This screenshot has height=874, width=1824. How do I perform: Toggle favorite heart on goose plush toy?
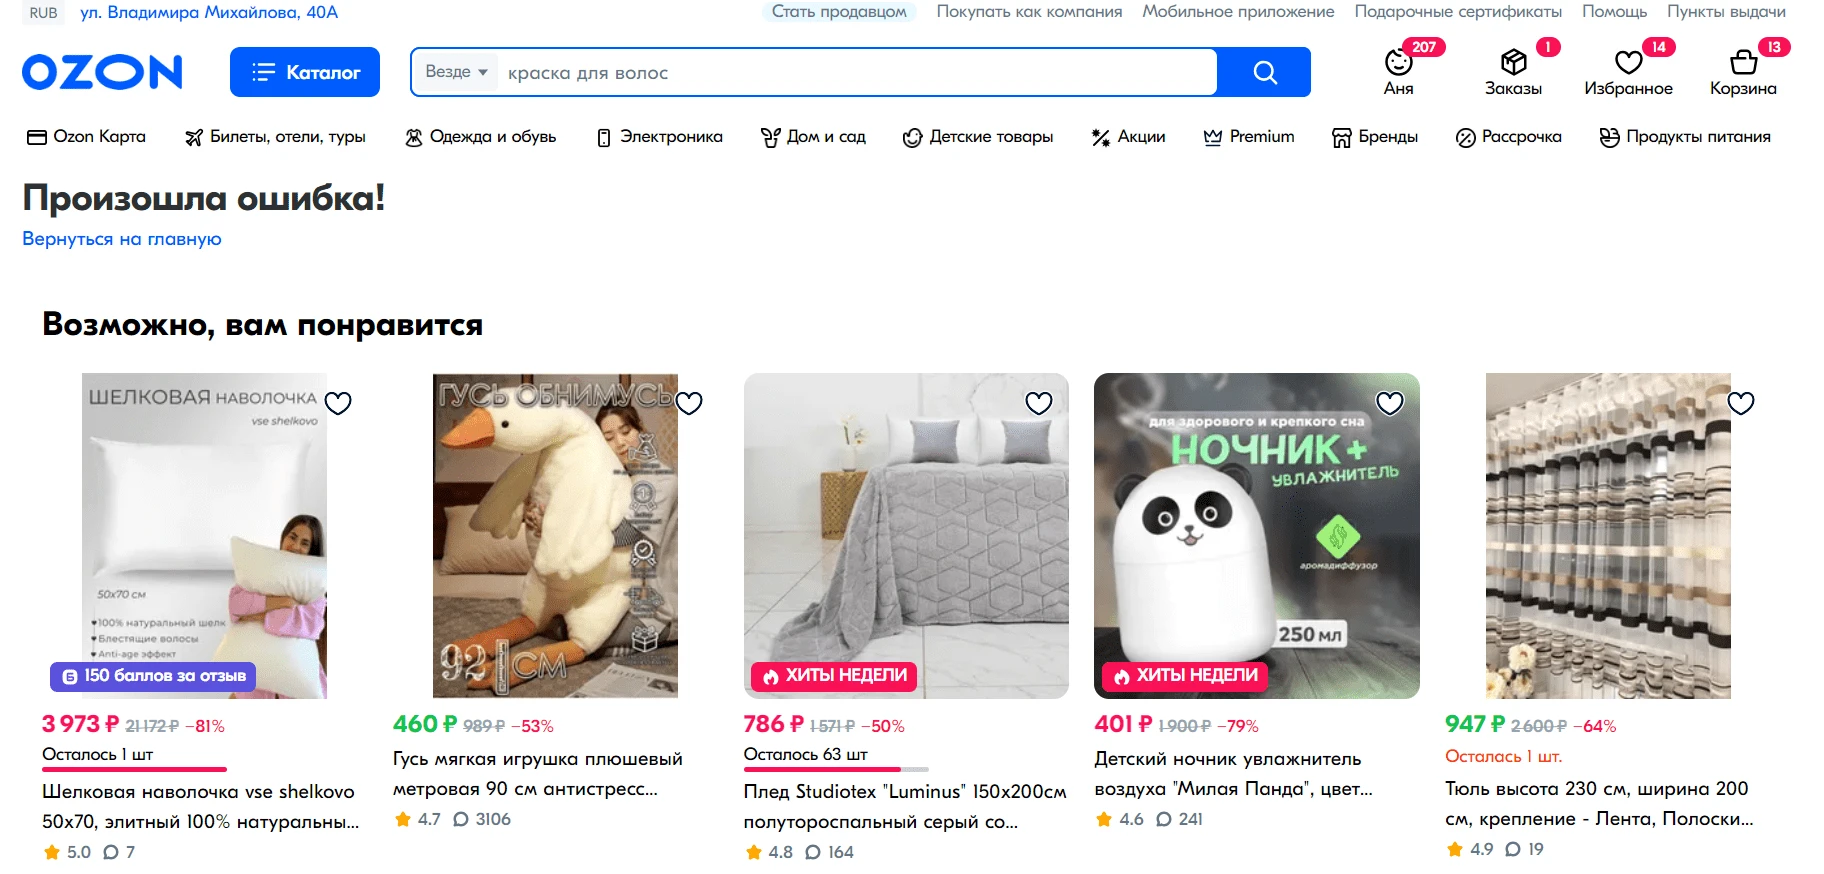689,403
